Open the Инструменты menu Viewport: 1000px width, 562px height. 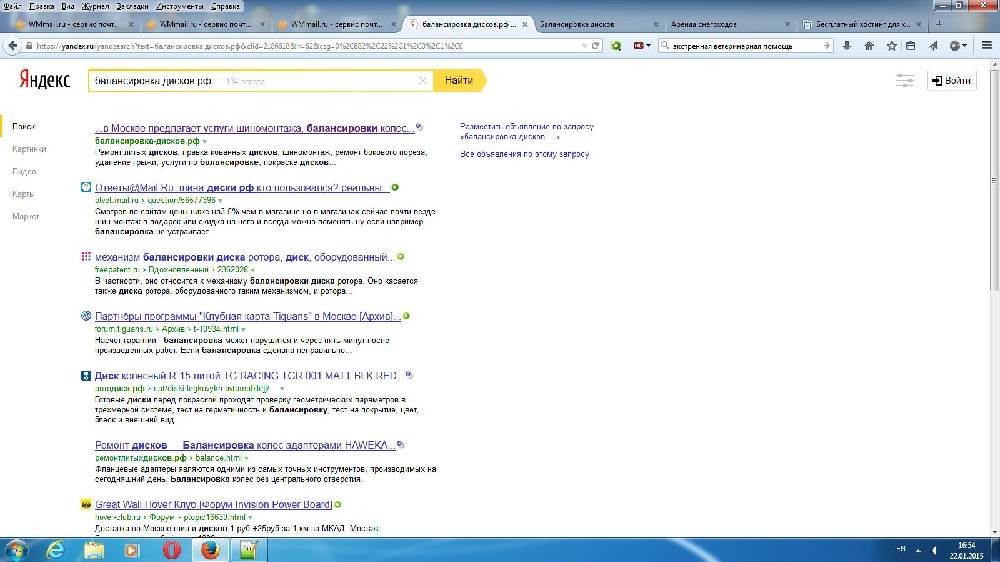coord(180,6)
